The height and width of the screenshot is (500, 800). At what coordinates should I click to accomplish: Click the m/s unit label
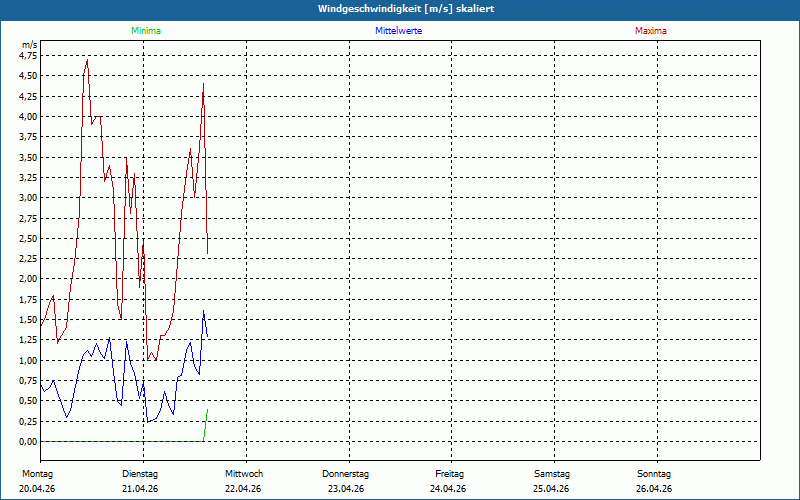[x=30, y=45]
